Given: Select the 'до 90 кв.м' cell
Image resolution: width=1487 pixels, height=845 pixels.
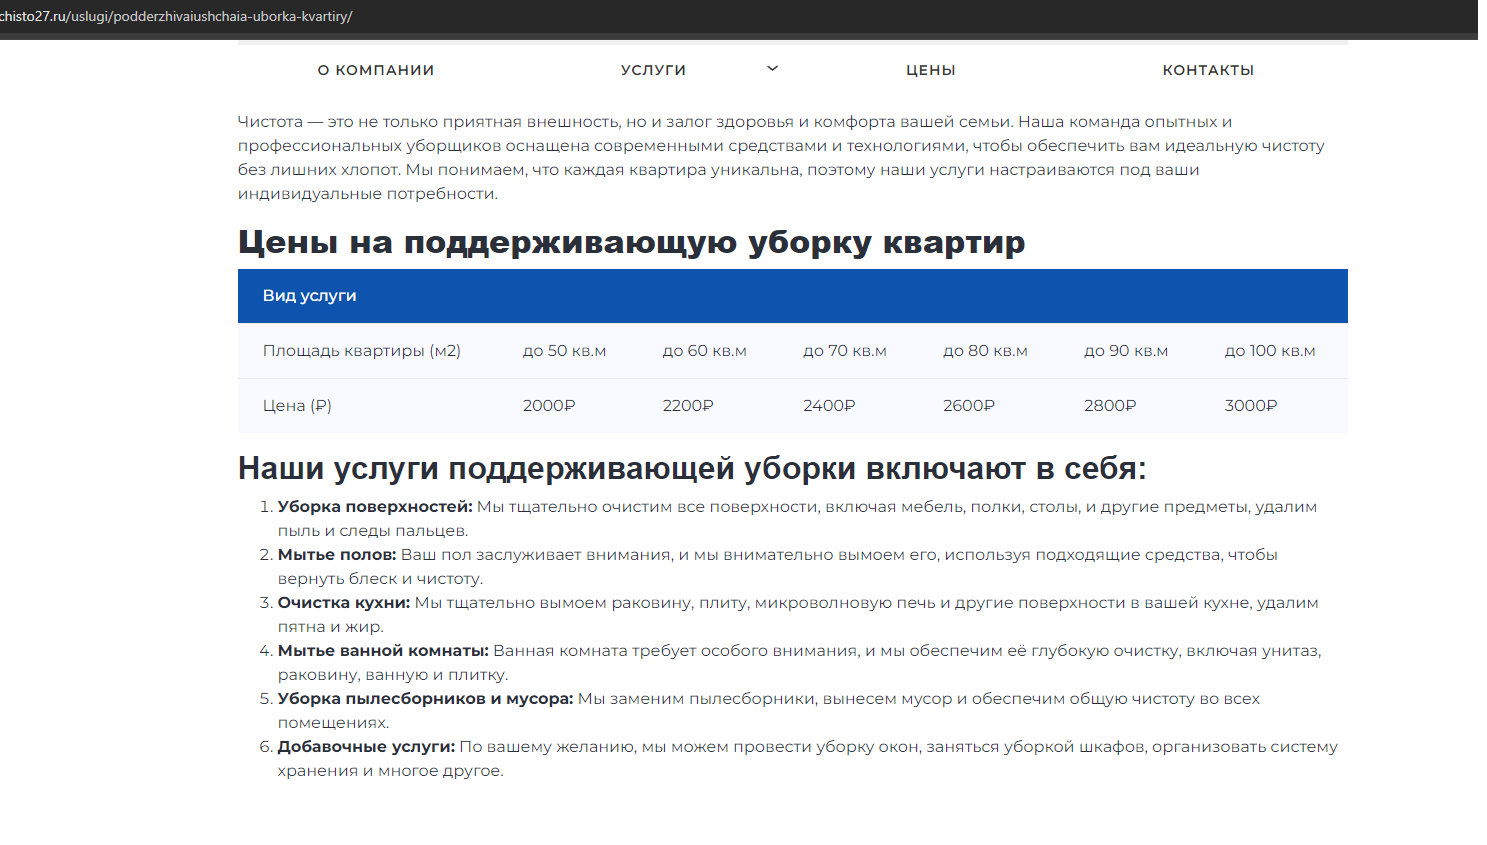Looking at the screenshot, I should (x=1126, y=351).
